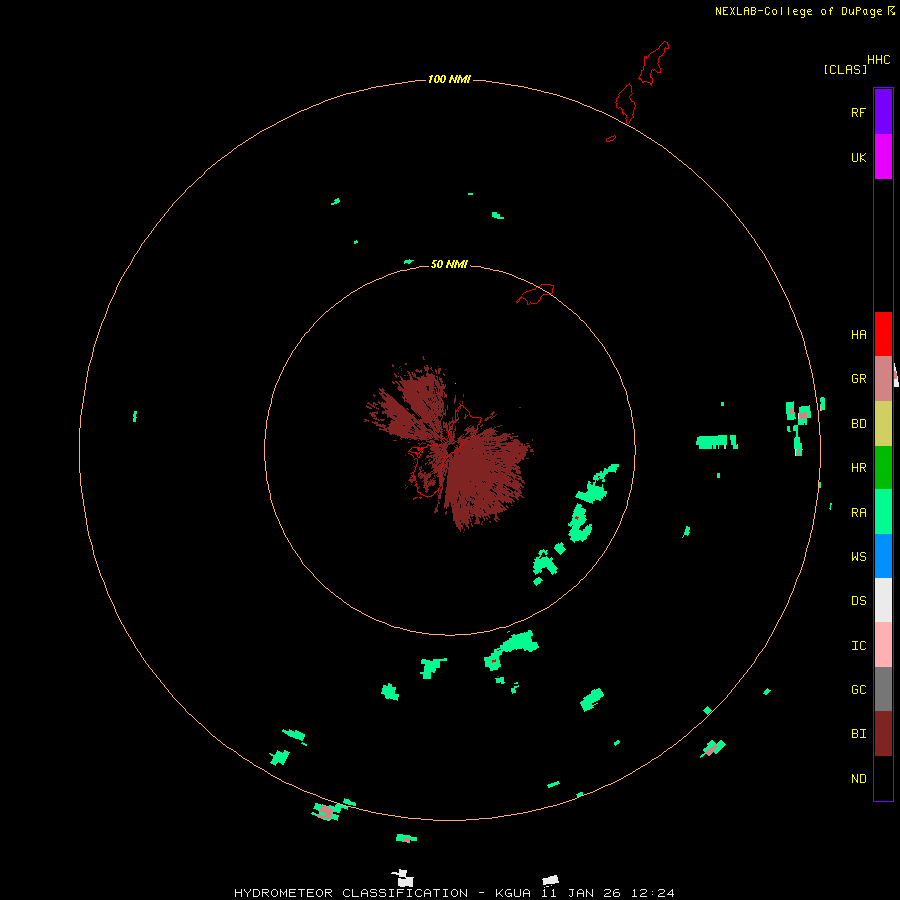Screen dimensions: 900x900
Task: Select the BD yellow legend block
Action: tap(883, 423)
